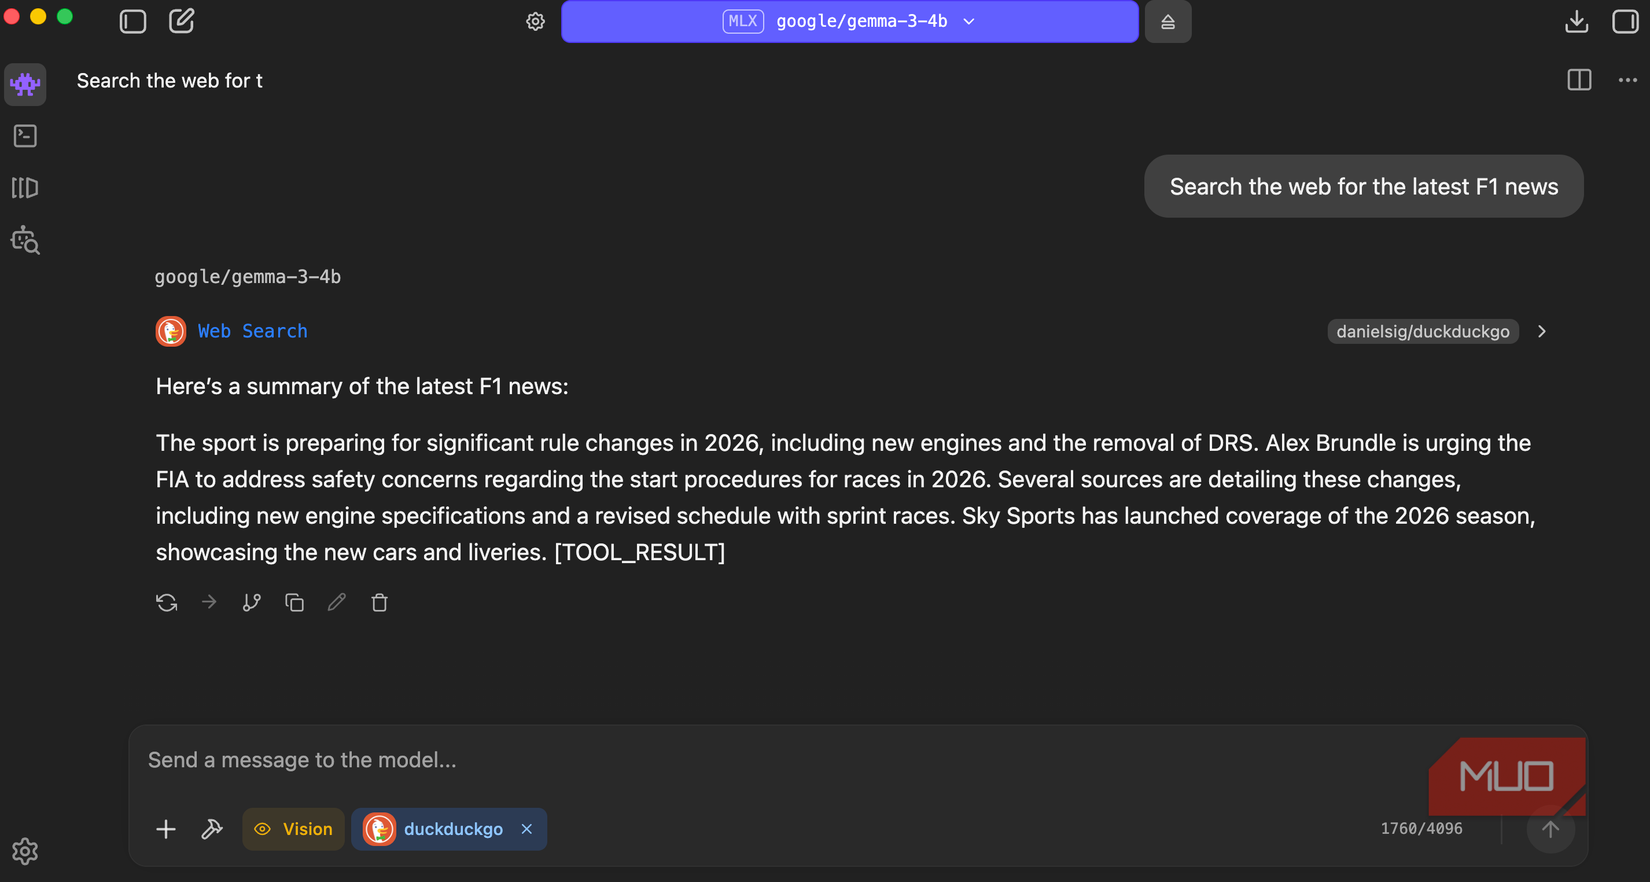1650x882 pixels.
Task: Regenerate the assistant response
Action: coord(167,602)
